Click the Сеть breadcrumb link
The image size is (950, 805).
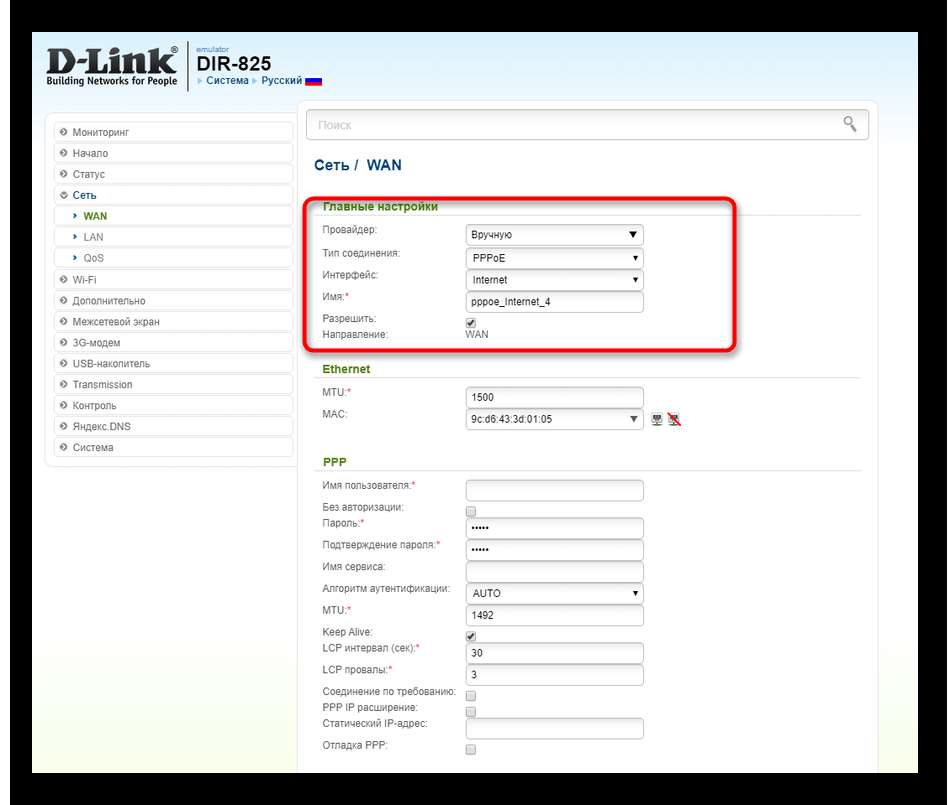pyautogui.click(x=331, y=165)
